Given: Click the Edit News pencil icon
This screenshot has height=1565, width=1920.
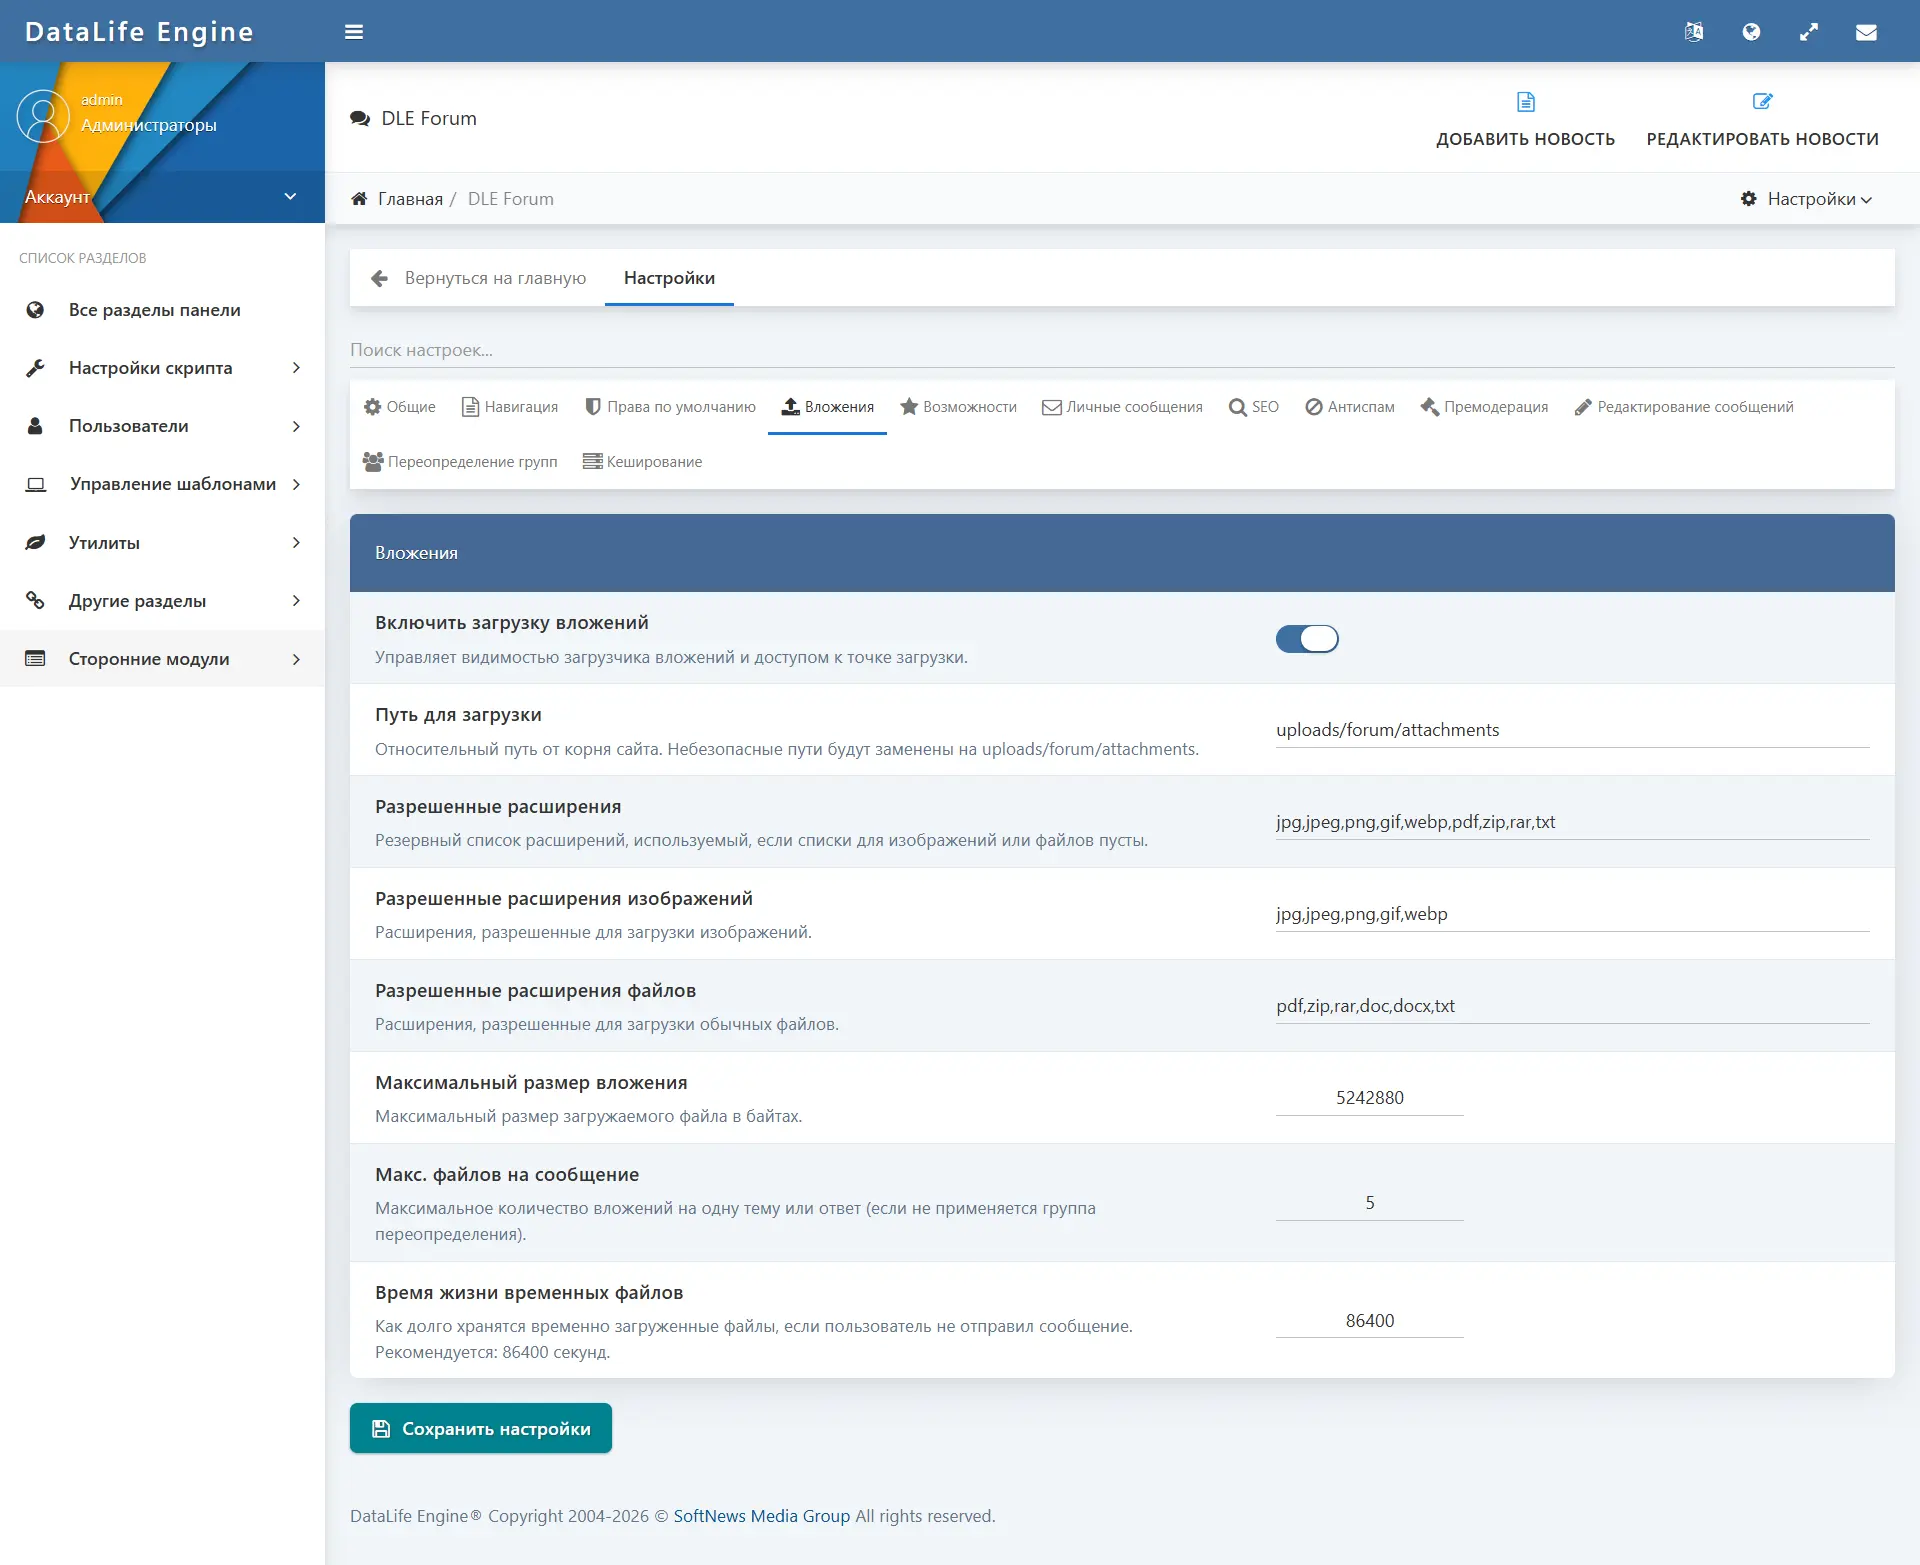Looking at the screenshot, I should click(1763, 102).
